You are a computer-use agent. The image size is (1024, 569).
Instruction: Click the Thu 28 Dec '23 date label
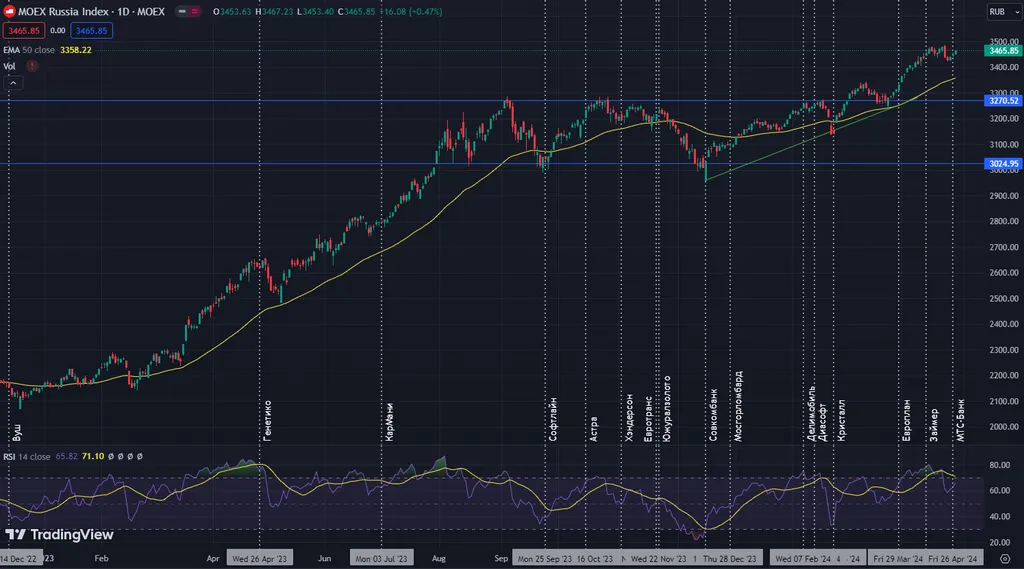click(x=729, y=559)
